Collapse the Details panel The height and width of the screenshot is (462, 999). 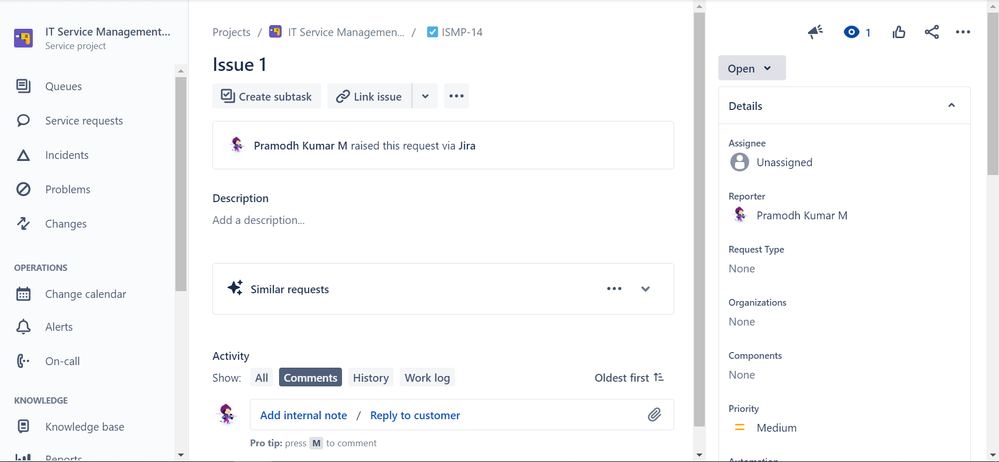tap(951, 106)
